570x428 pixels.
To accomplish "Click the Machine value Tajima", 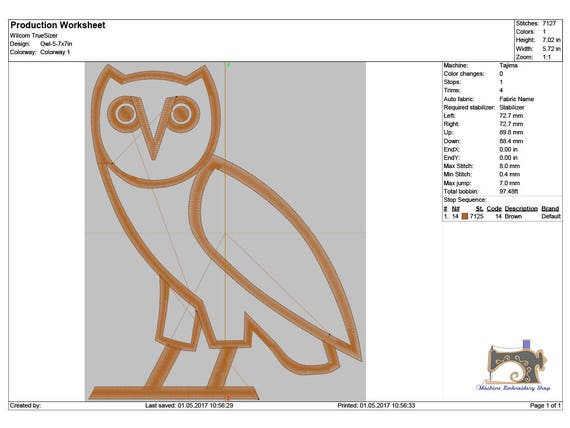I will (x=508, y=65).
